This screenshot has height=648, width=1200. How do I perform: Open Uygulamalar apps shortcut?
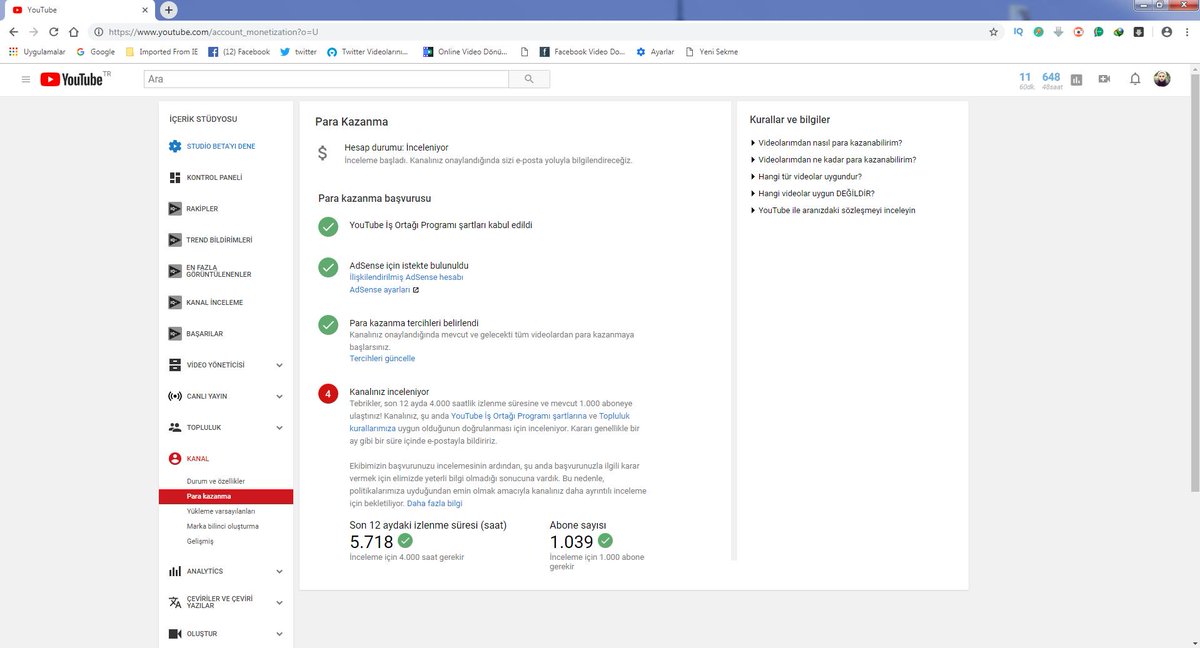click(36, 52)
